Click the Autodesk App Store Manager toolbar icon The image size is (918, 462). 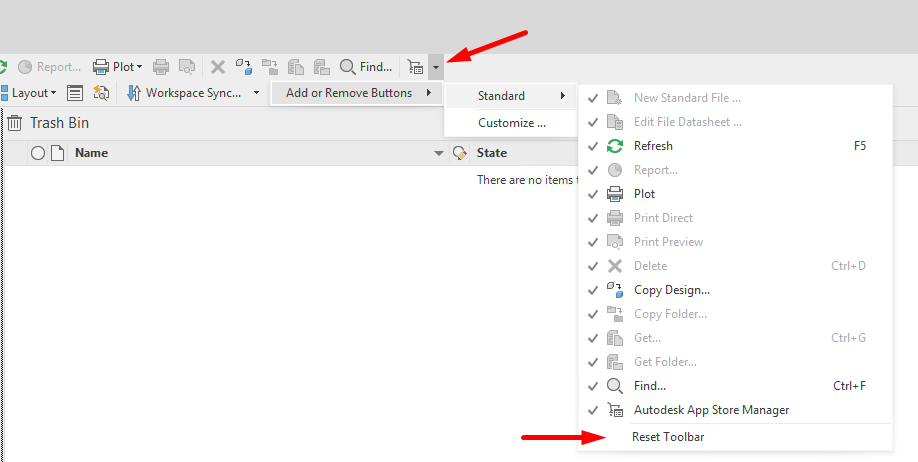coord(415,67)
